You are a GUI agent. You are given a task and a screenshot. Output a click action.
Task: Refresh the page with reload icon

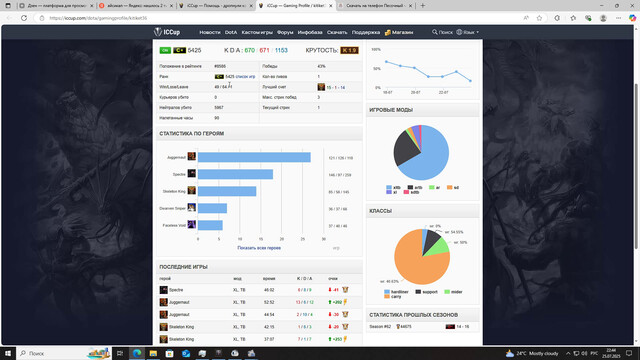click(24, 18)
